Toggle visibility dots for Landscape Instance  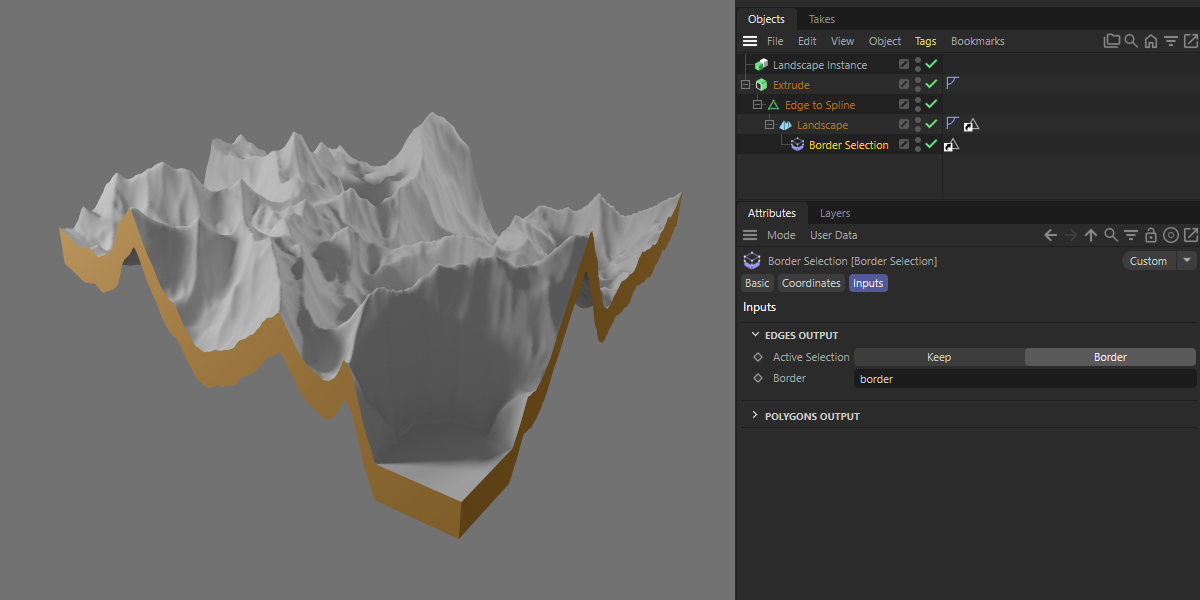click(918, 64)
